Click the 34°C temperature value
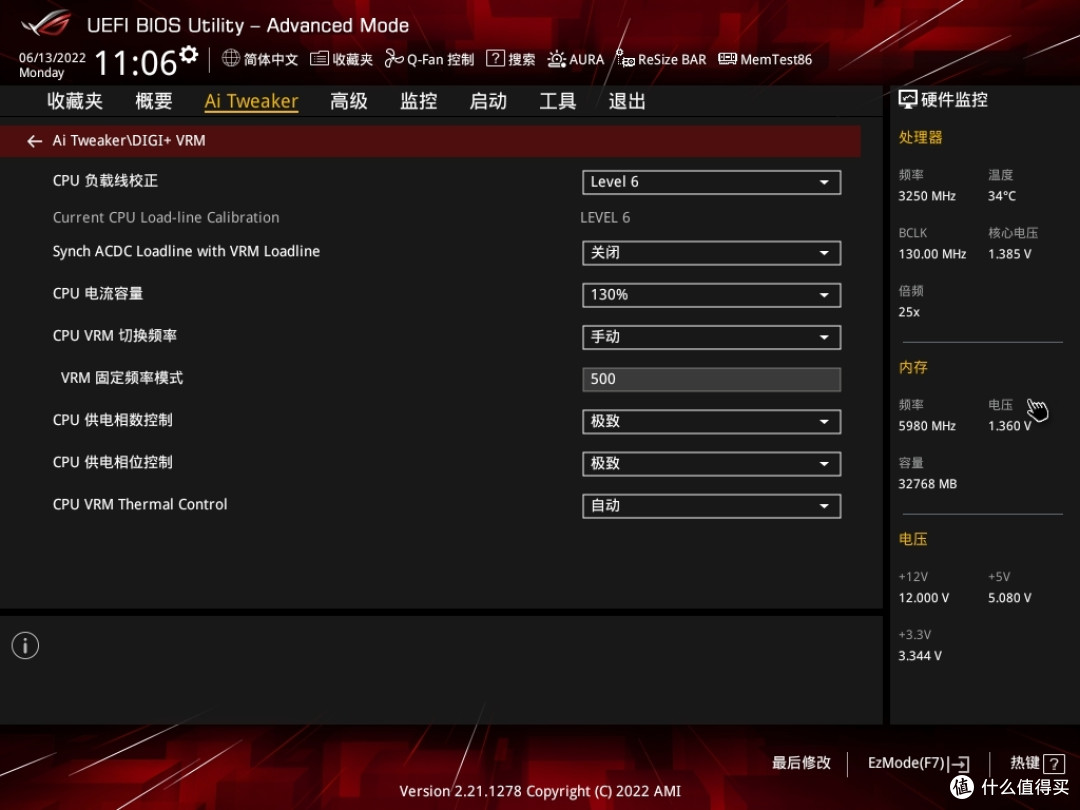The width and height of the screenshot is (1080, 810). [x=1001, y=196]
